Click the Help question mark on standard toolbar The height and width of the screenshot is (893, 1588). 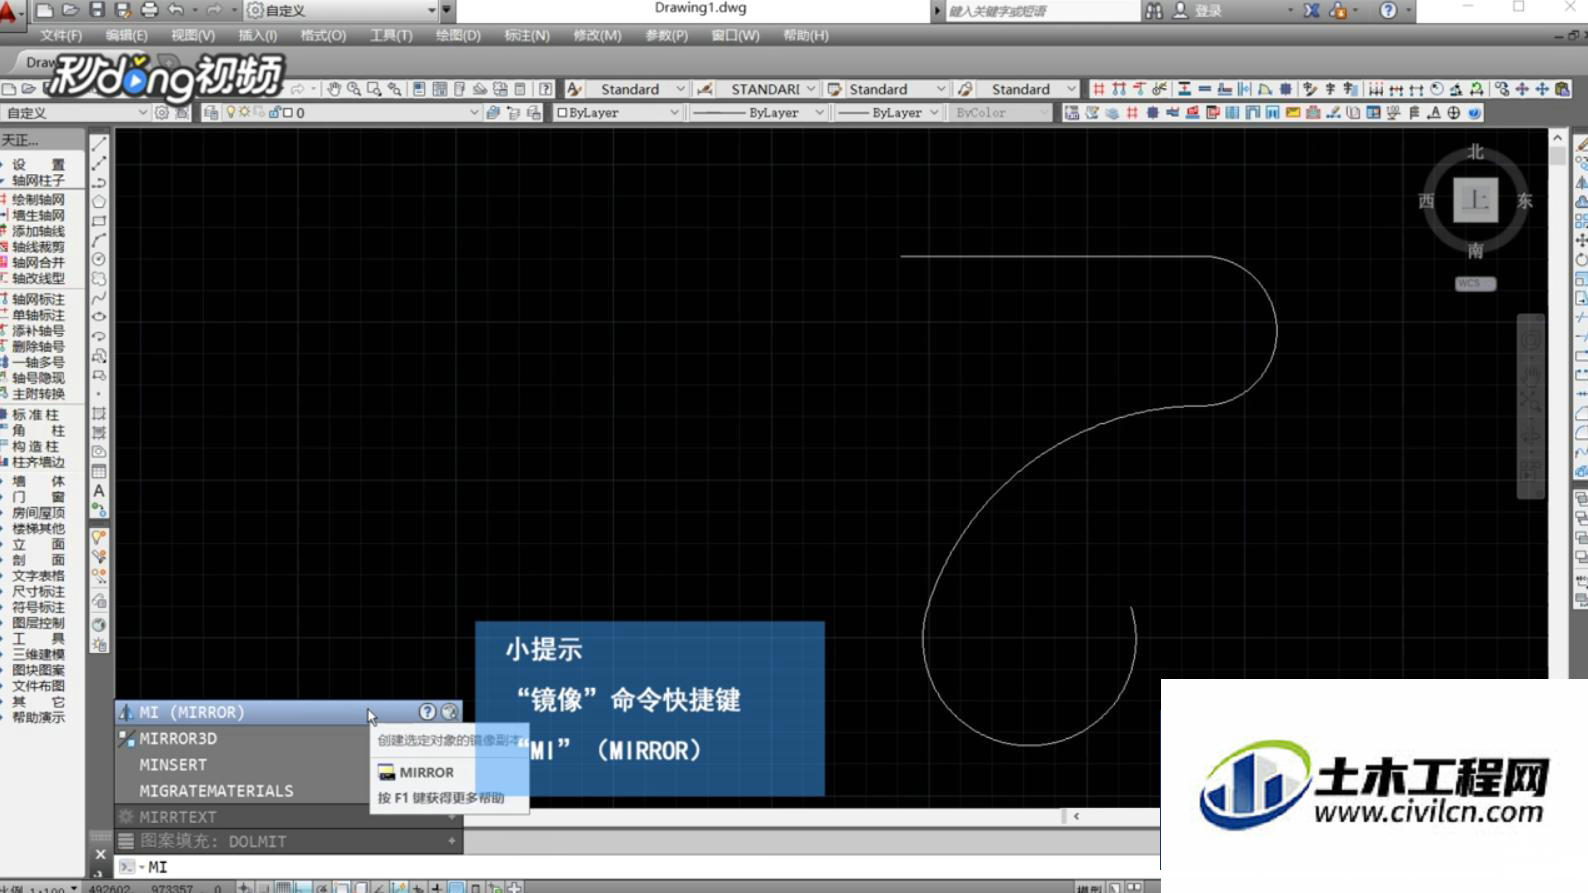click(545, 89)
